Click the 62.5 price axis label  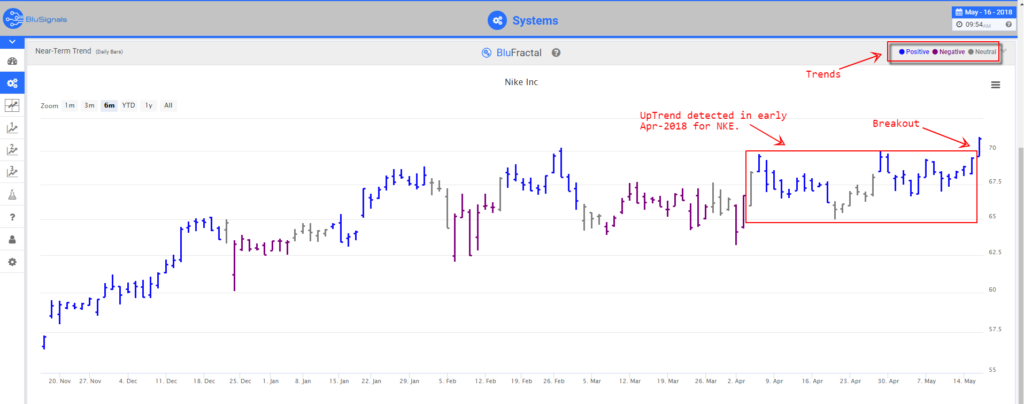pyautogui.click(x=997, y=252)
